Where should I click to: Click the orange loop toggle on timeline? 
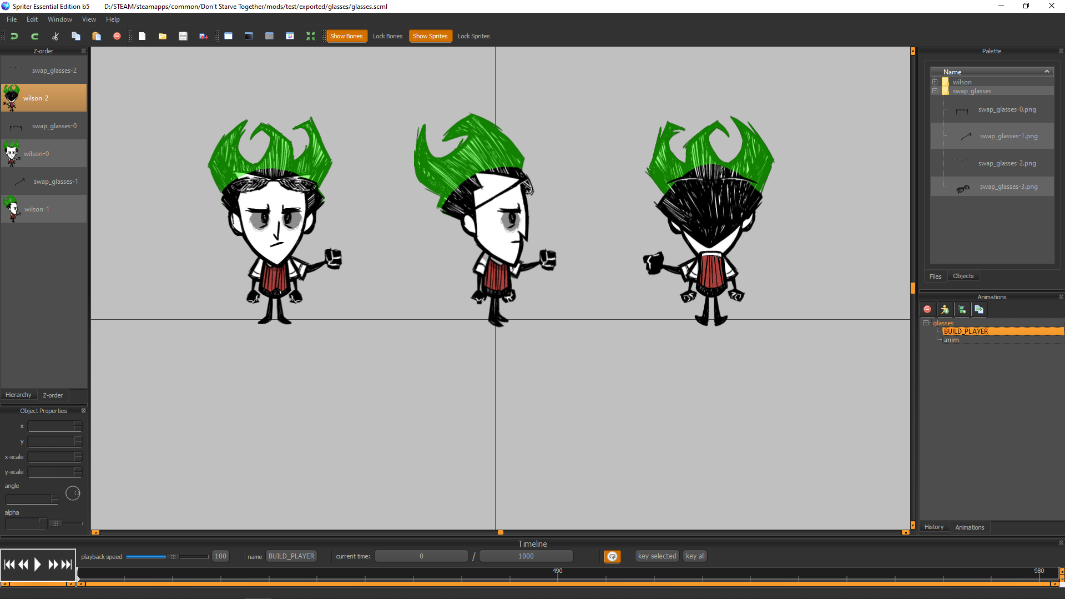point(612,556)
